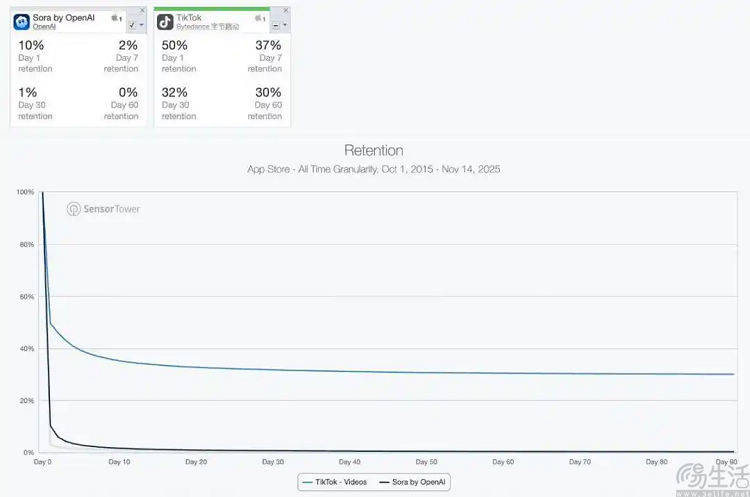Expand the dropdown arrow on Sora card
The height and width of the screenshot is (497, 750).
coord(142,24)
